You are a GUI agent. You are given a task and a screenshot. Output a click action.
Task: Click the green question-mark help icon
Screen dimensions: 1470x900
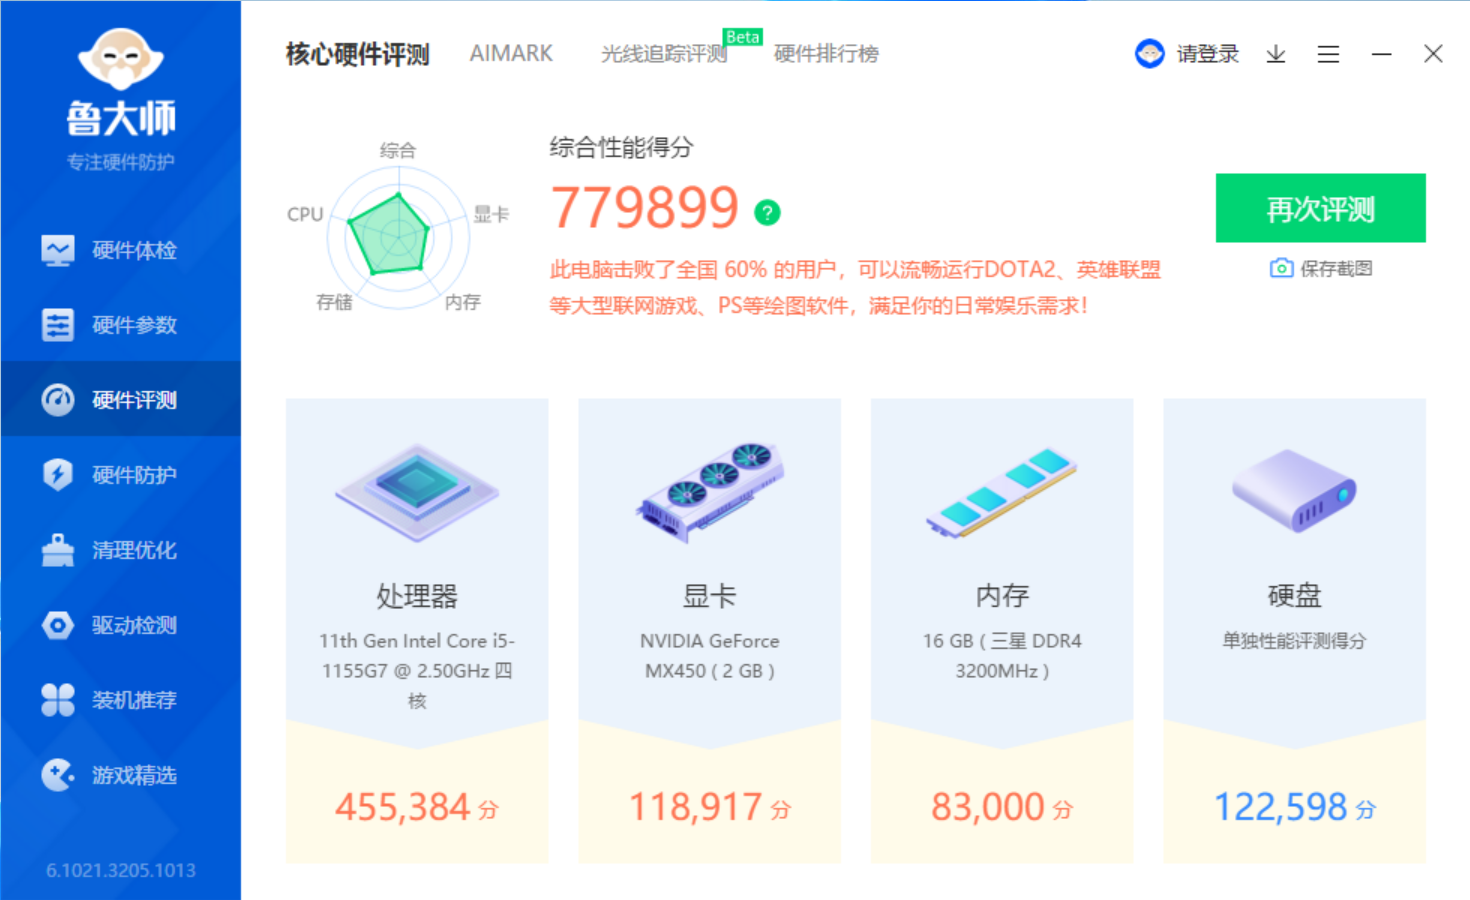(x=767, y=212)
